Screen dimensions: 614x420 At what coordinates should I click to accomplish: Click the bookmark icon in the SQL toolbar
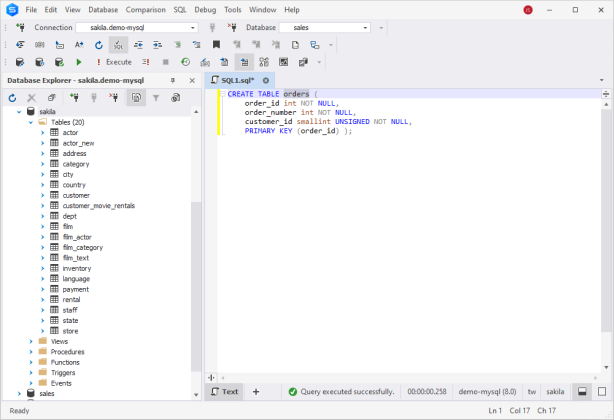click(x=216, y=45)
